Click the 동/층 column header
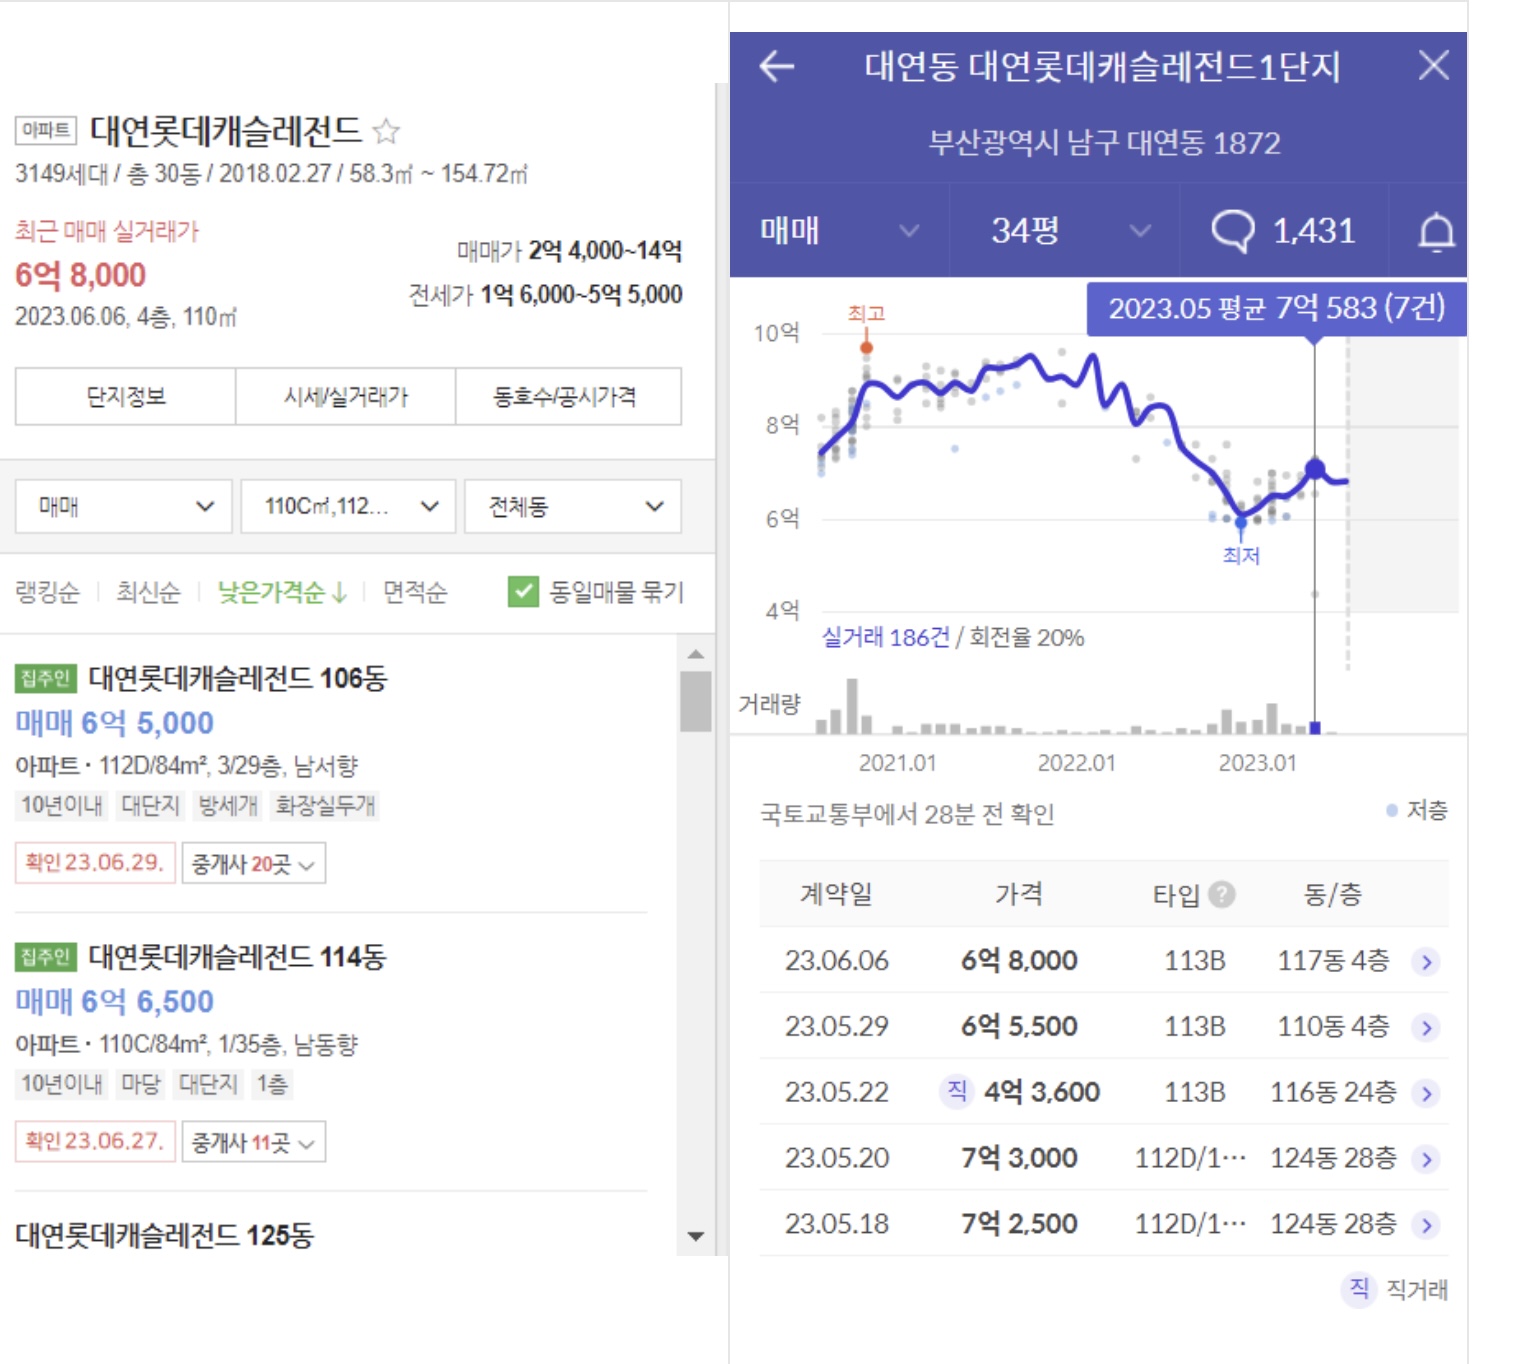Screen dimensions: 1518x1364 (x=1333, y=894)
